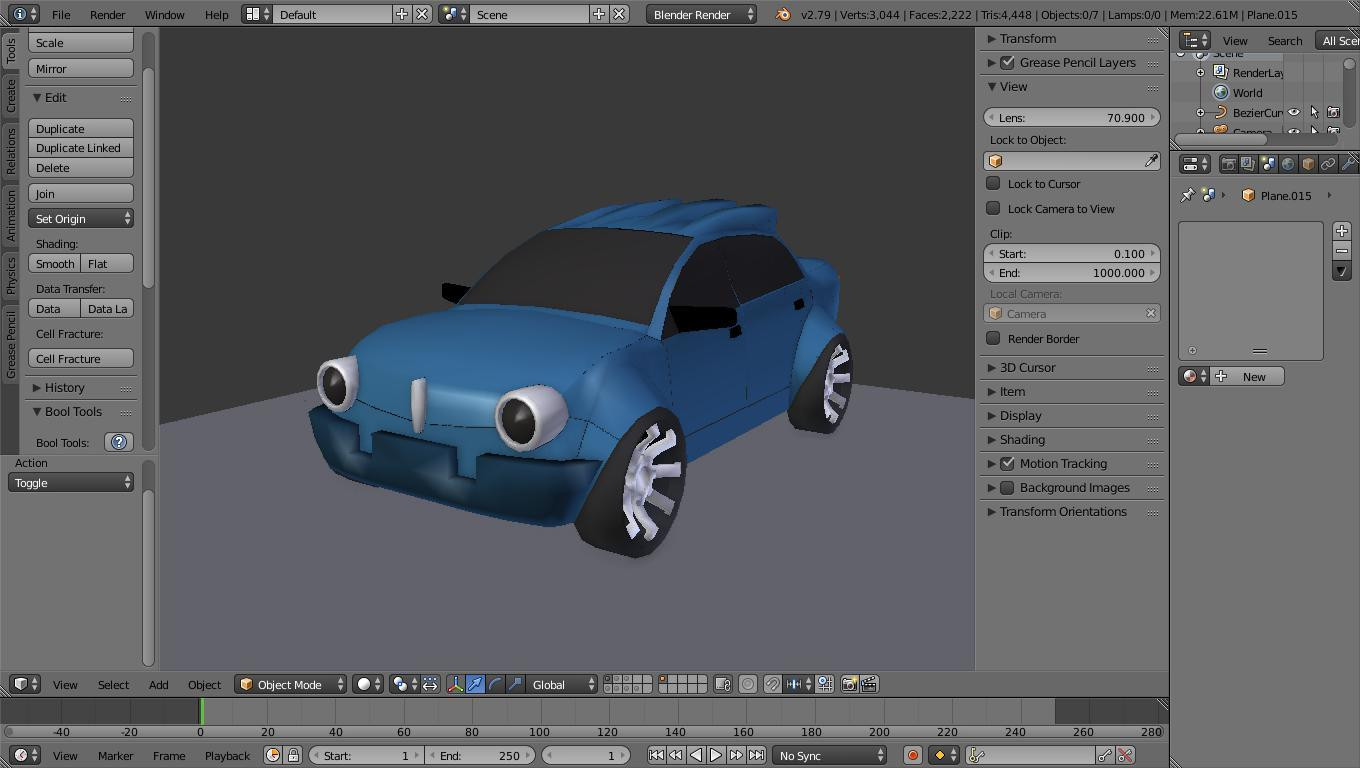
Task: Click the Bool Tools help question mark
Action: tap(119, 442)
